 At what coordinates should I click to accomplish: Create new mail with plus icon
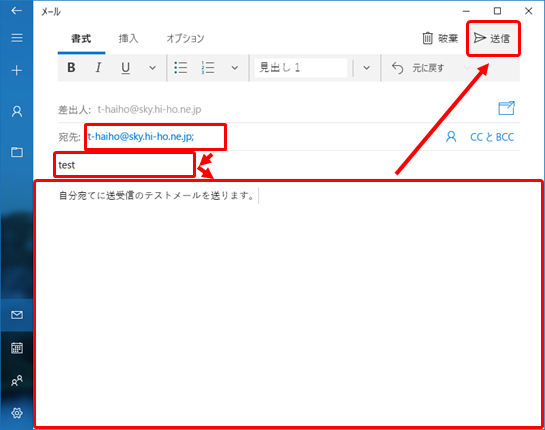tap(17, 71)
